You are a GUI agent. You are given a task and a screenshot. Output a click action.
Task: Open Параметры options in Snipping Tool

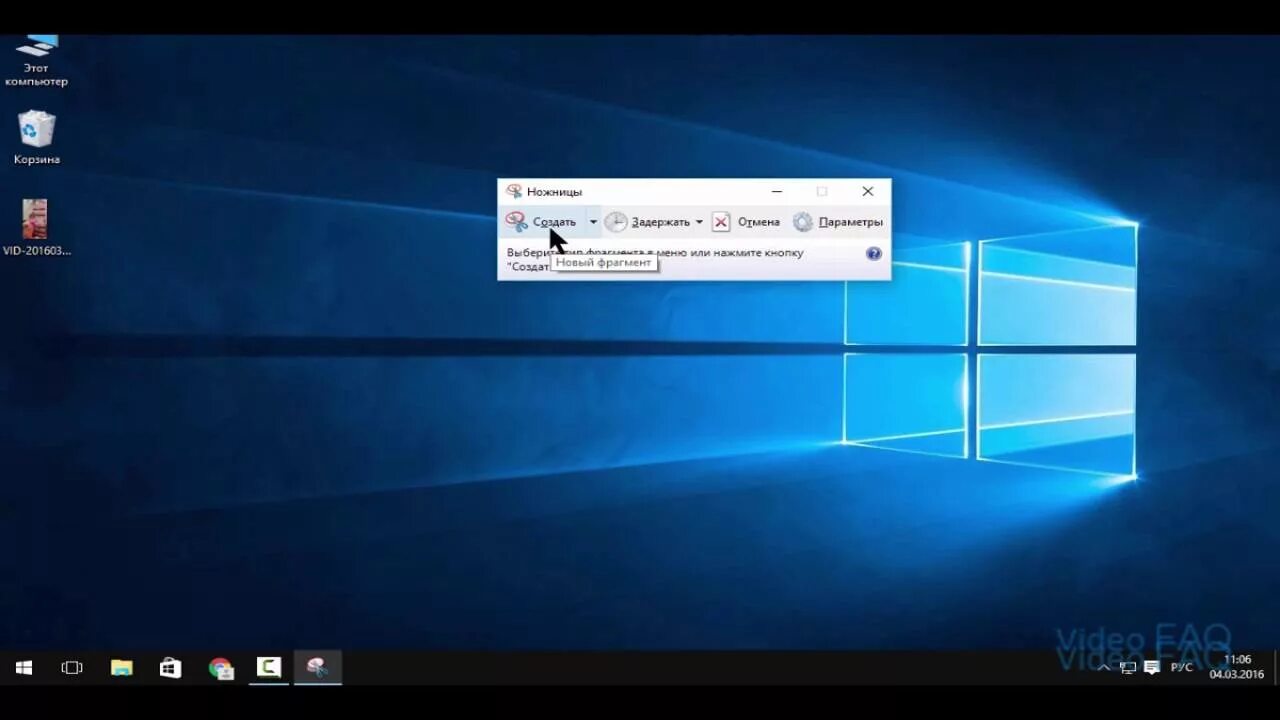[838, 222]
